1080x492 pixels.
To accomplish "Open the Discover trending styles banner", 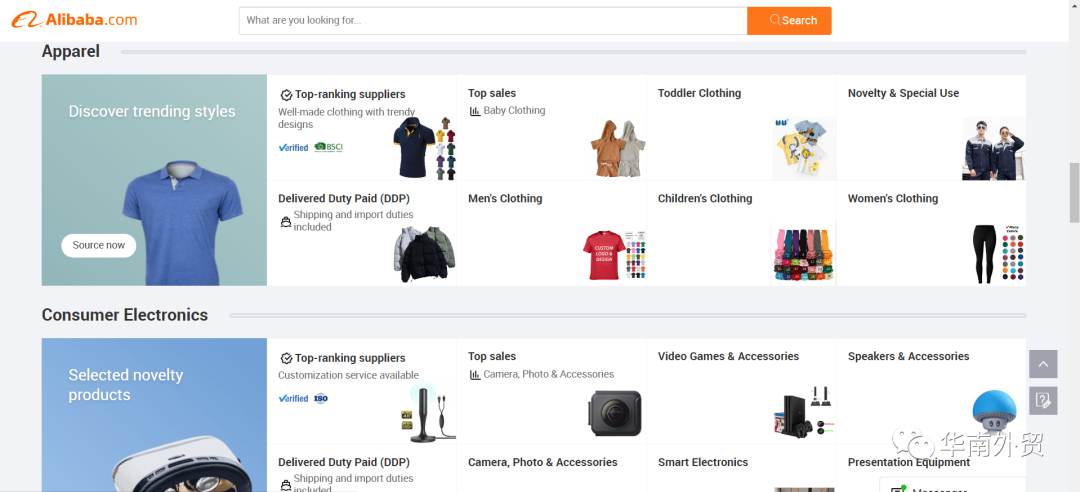I will tap(154, 180).
